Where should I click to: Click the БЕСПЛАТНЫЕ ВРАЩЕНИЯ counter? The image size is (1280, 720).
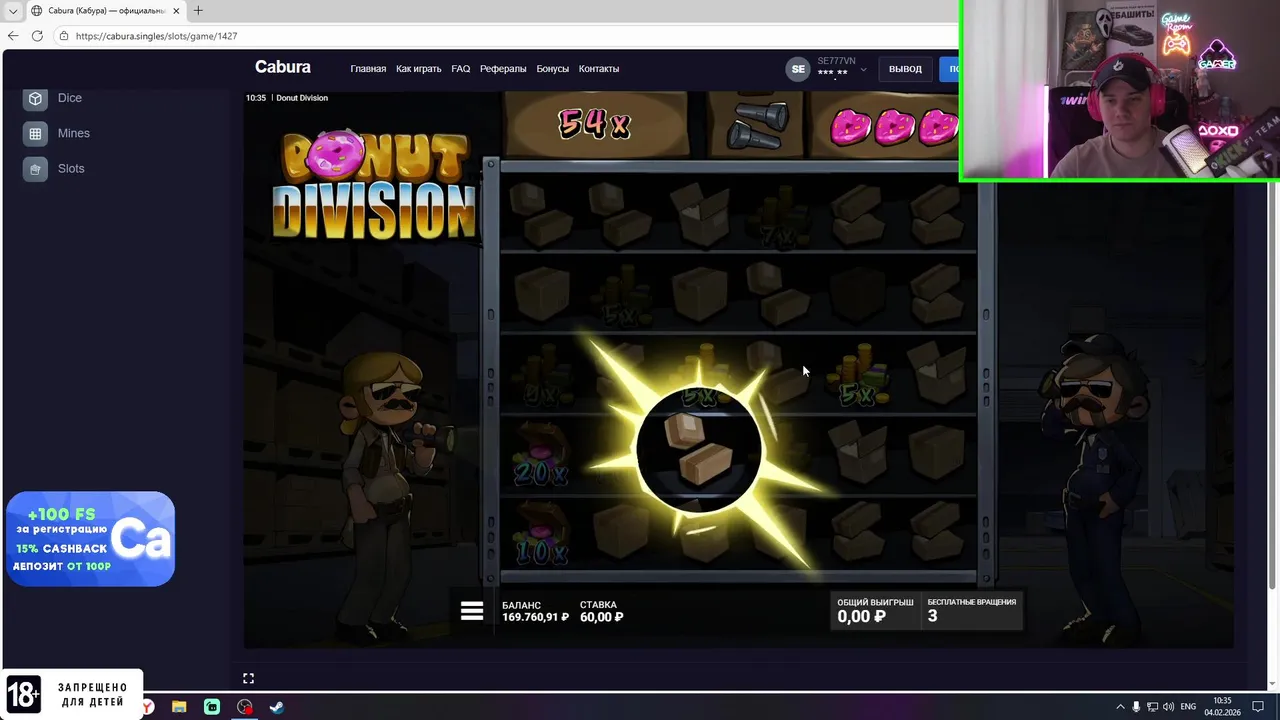point(971,610)
